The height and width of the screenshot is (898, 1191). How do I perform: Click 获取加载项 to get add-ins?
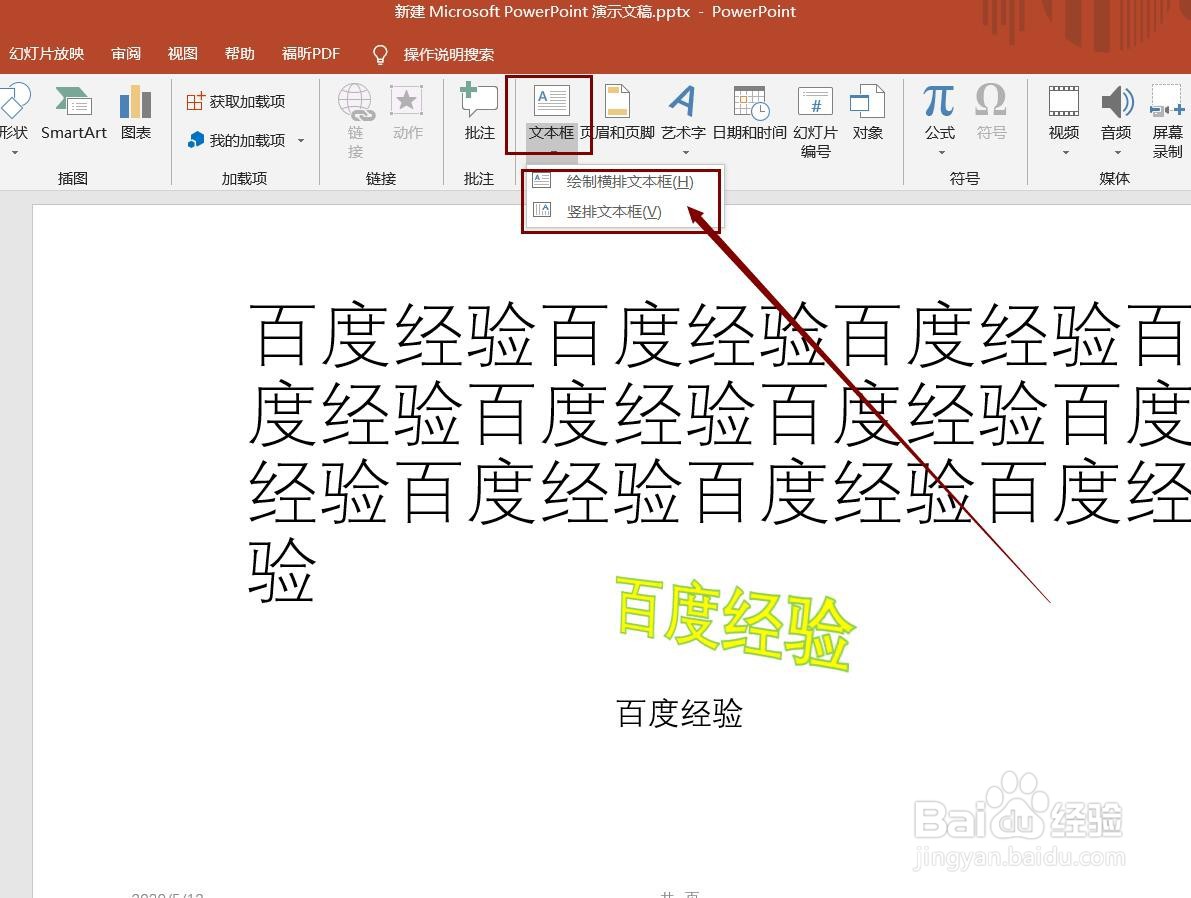click(236, 101)
